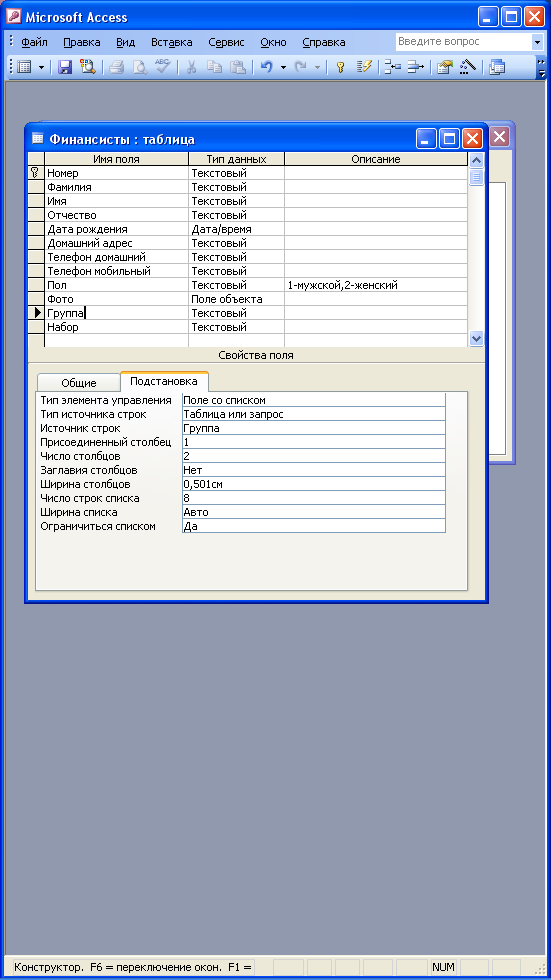
Task: Click the field grid vertical scrollbar thumb
Action: click(476, 176)
